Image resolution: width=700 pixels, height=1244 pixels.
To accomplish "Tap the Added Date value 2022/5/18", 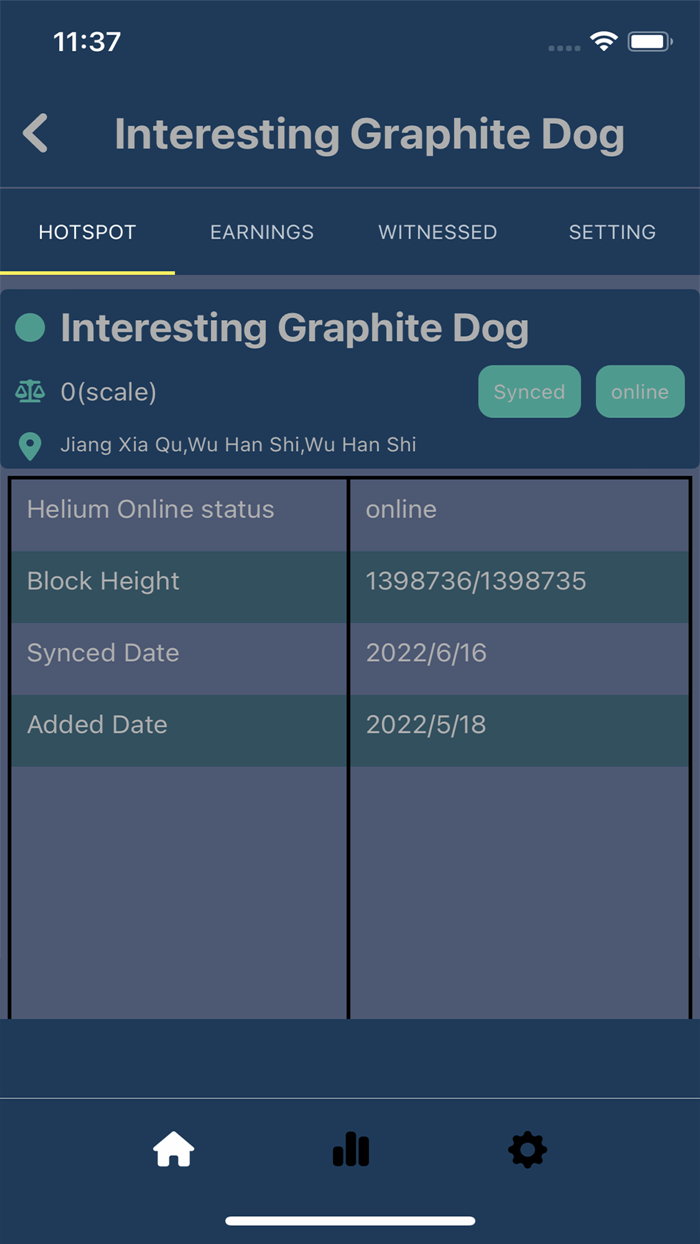I will [x=426, y=725].
